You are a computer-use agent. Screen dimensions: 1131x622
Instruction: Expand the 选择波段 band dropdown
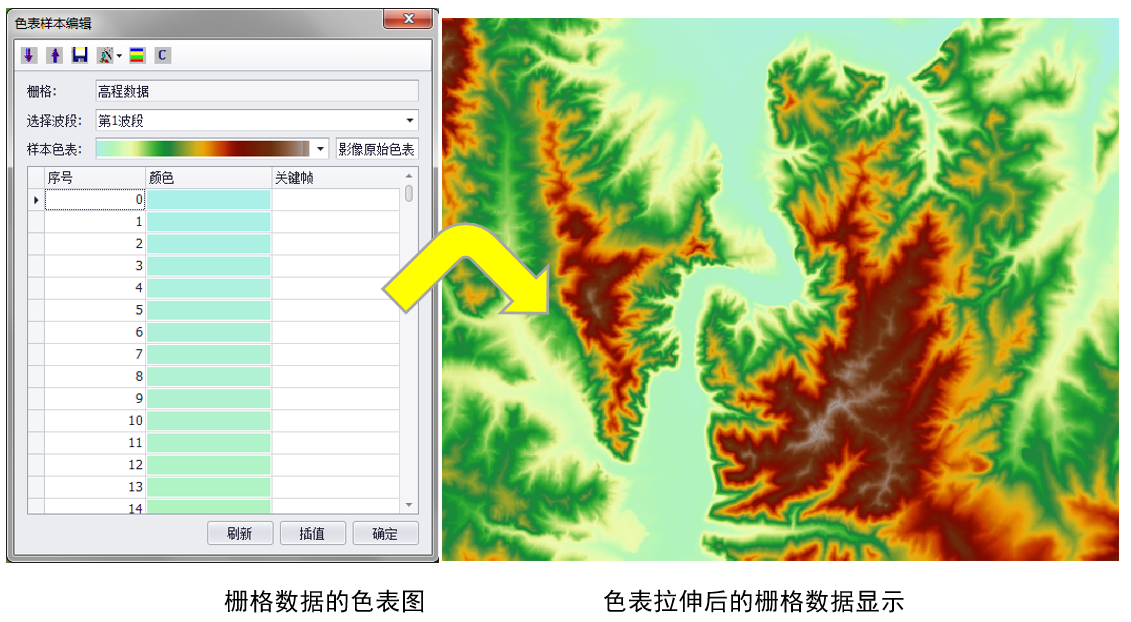click(410, 121)
